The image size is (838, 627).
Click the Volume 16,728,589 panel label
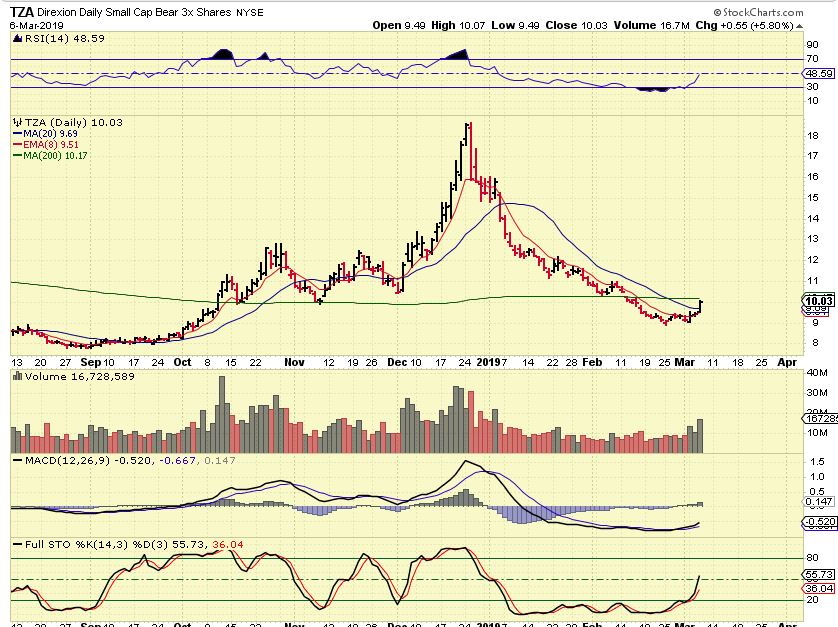click(80, 377)
